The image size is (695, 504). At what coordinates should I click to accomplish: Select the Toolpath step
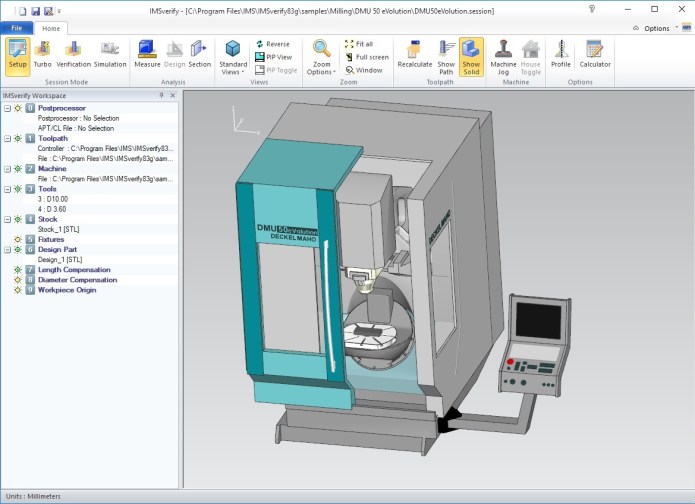tap(53, 138)
